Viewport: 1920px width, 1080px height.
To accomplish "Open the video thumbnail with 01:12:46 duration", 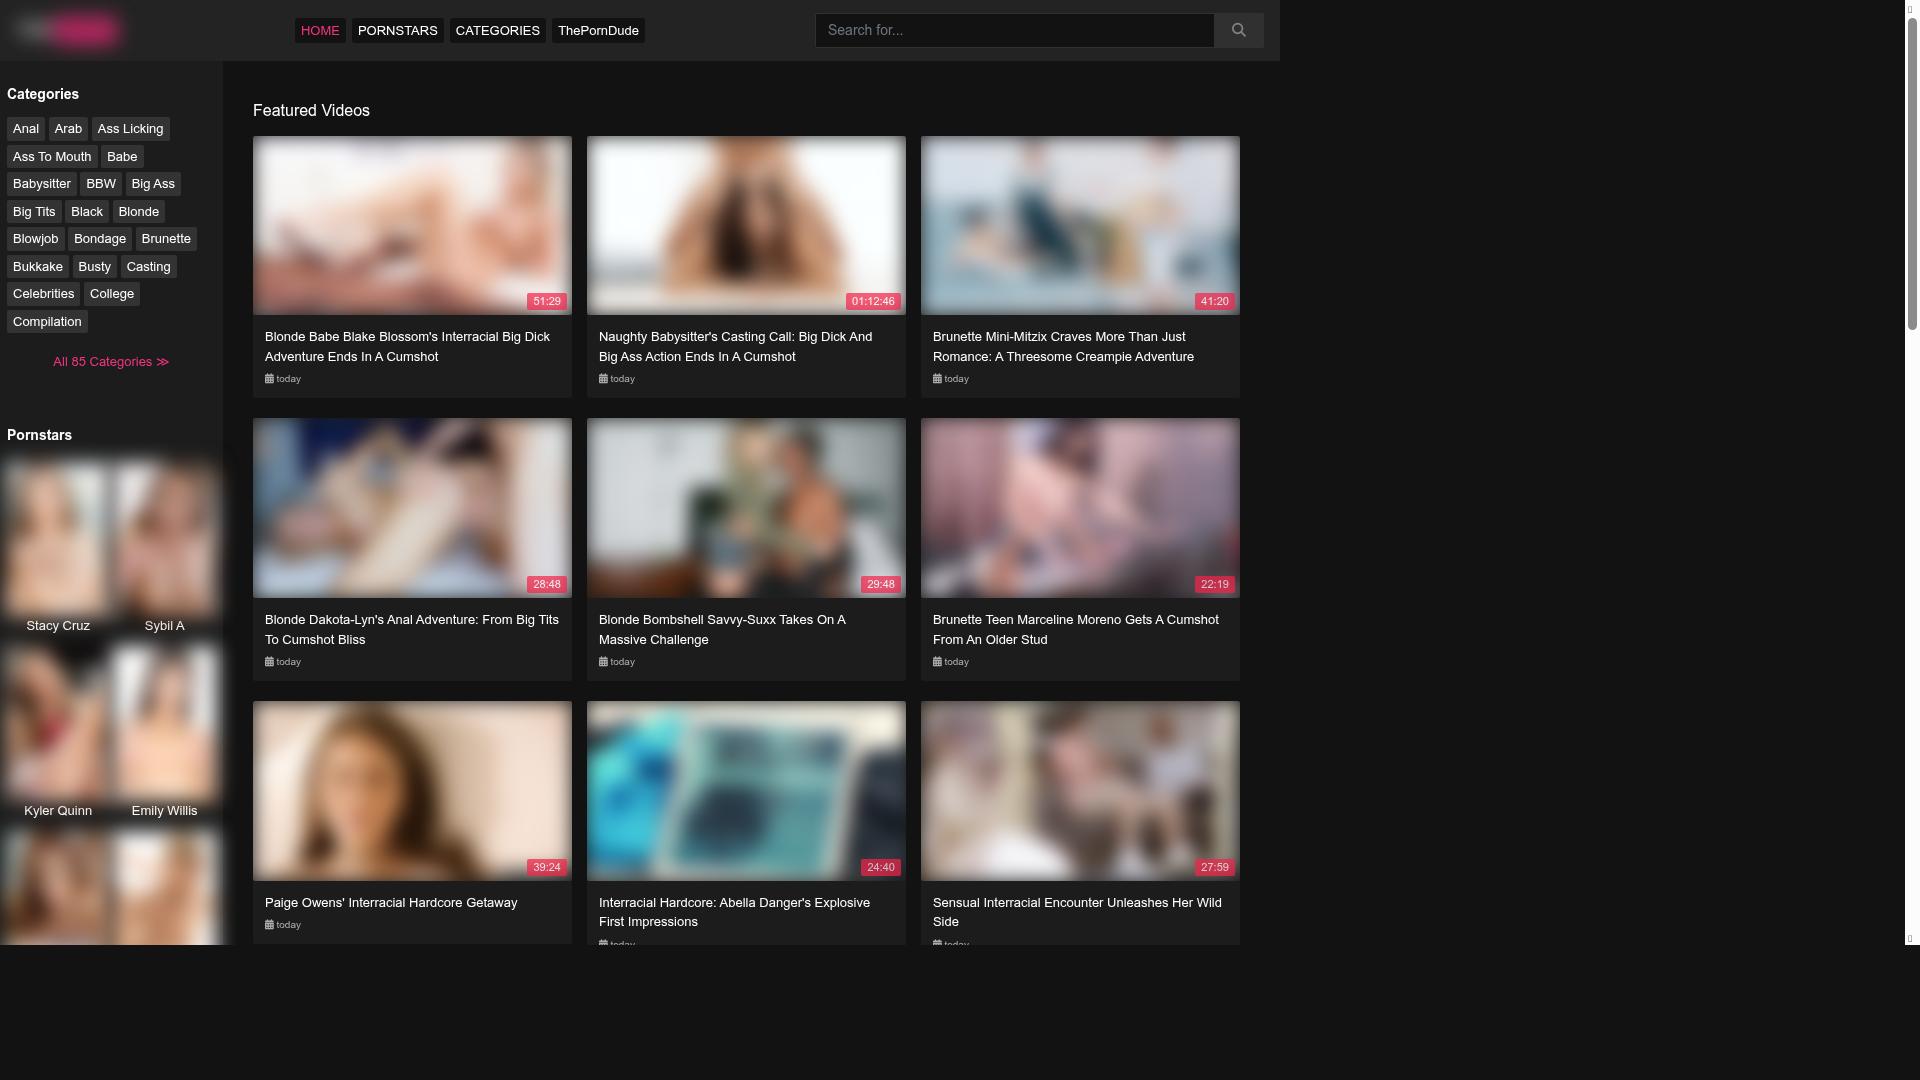I will [x=746, y=226].
